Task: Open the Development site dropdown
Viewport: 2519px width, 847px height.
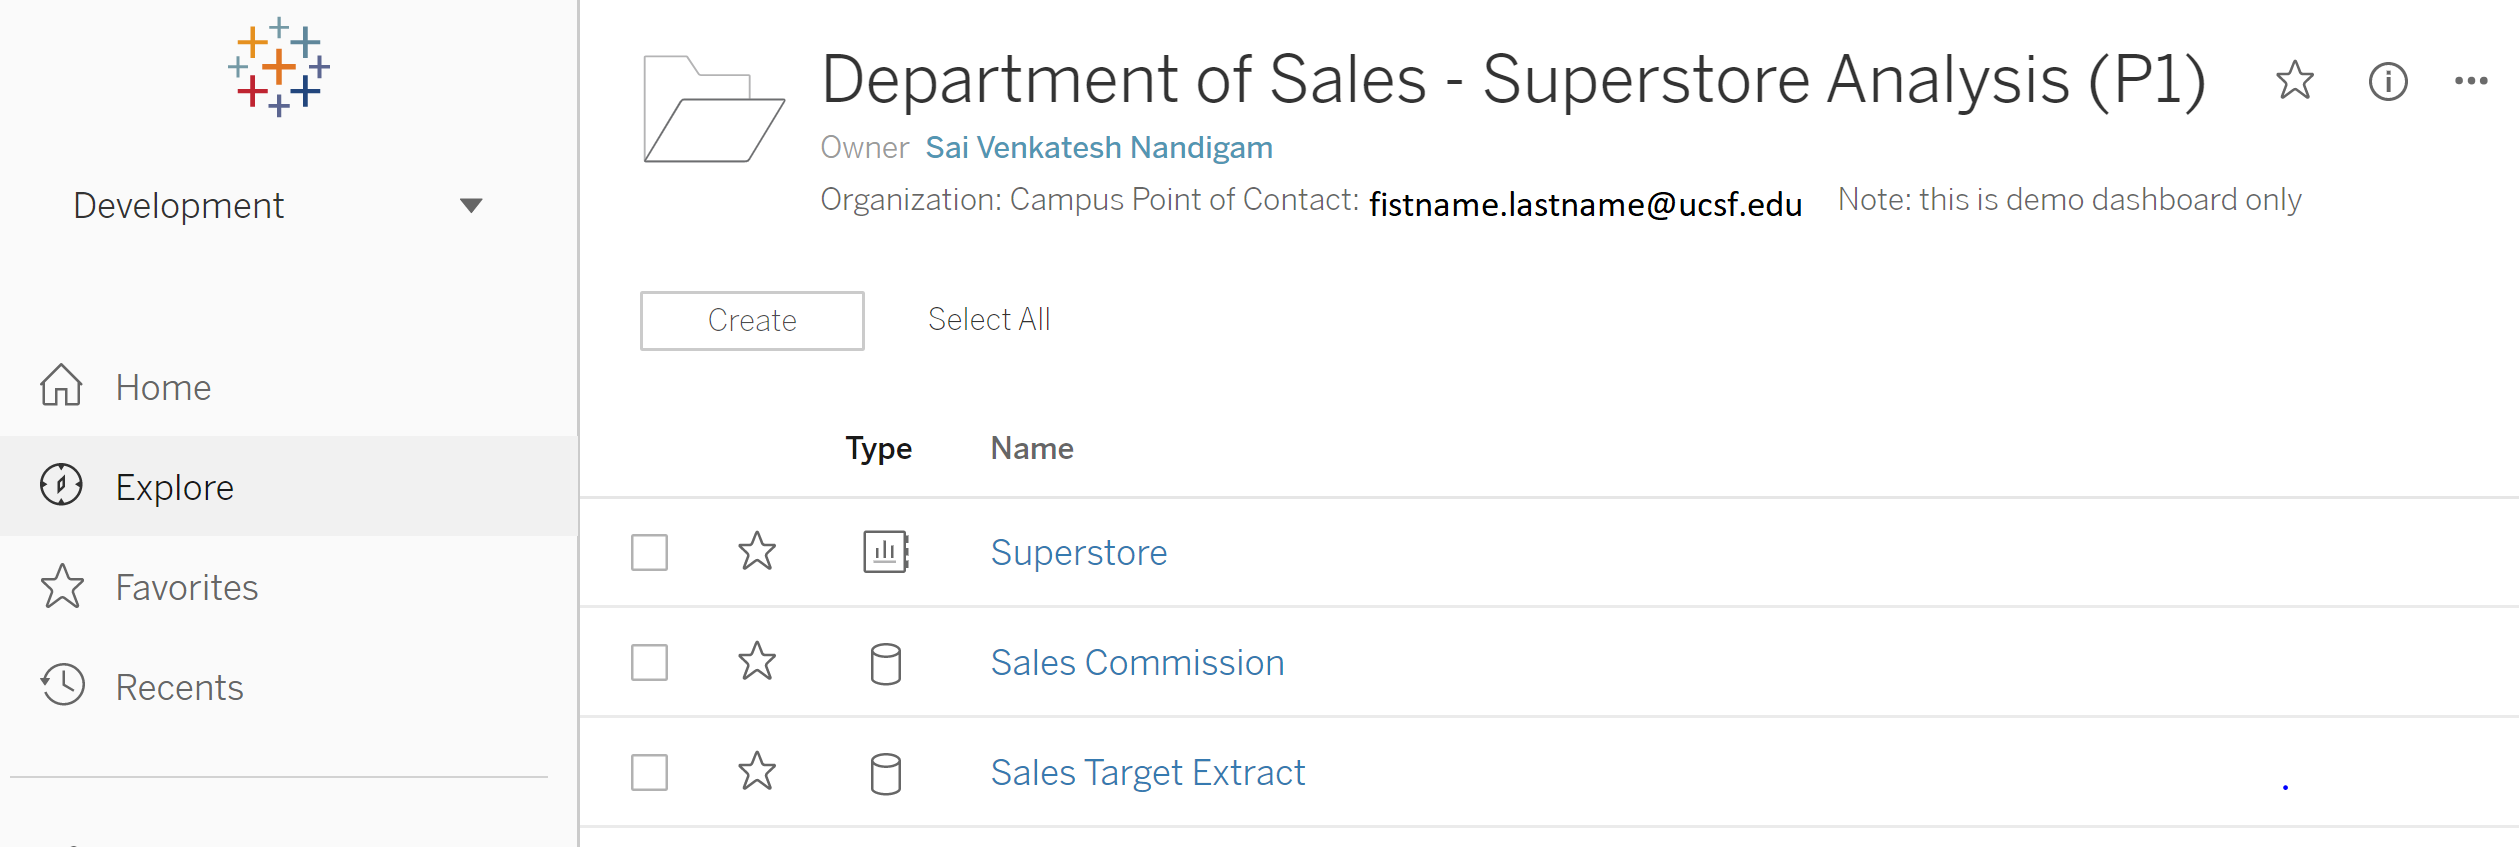Action: (278, 206)
